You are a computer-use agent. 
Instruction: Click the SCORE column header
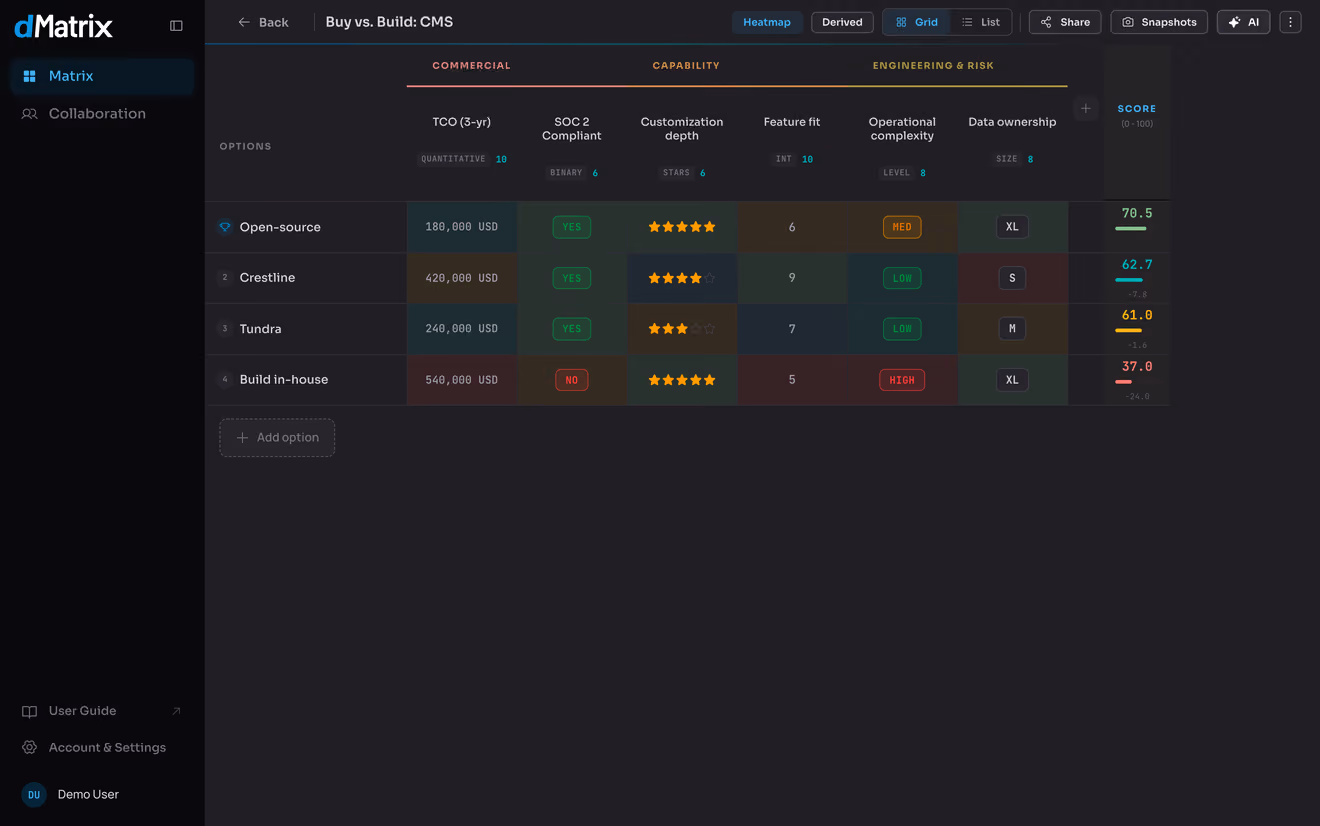point(1137,109)
